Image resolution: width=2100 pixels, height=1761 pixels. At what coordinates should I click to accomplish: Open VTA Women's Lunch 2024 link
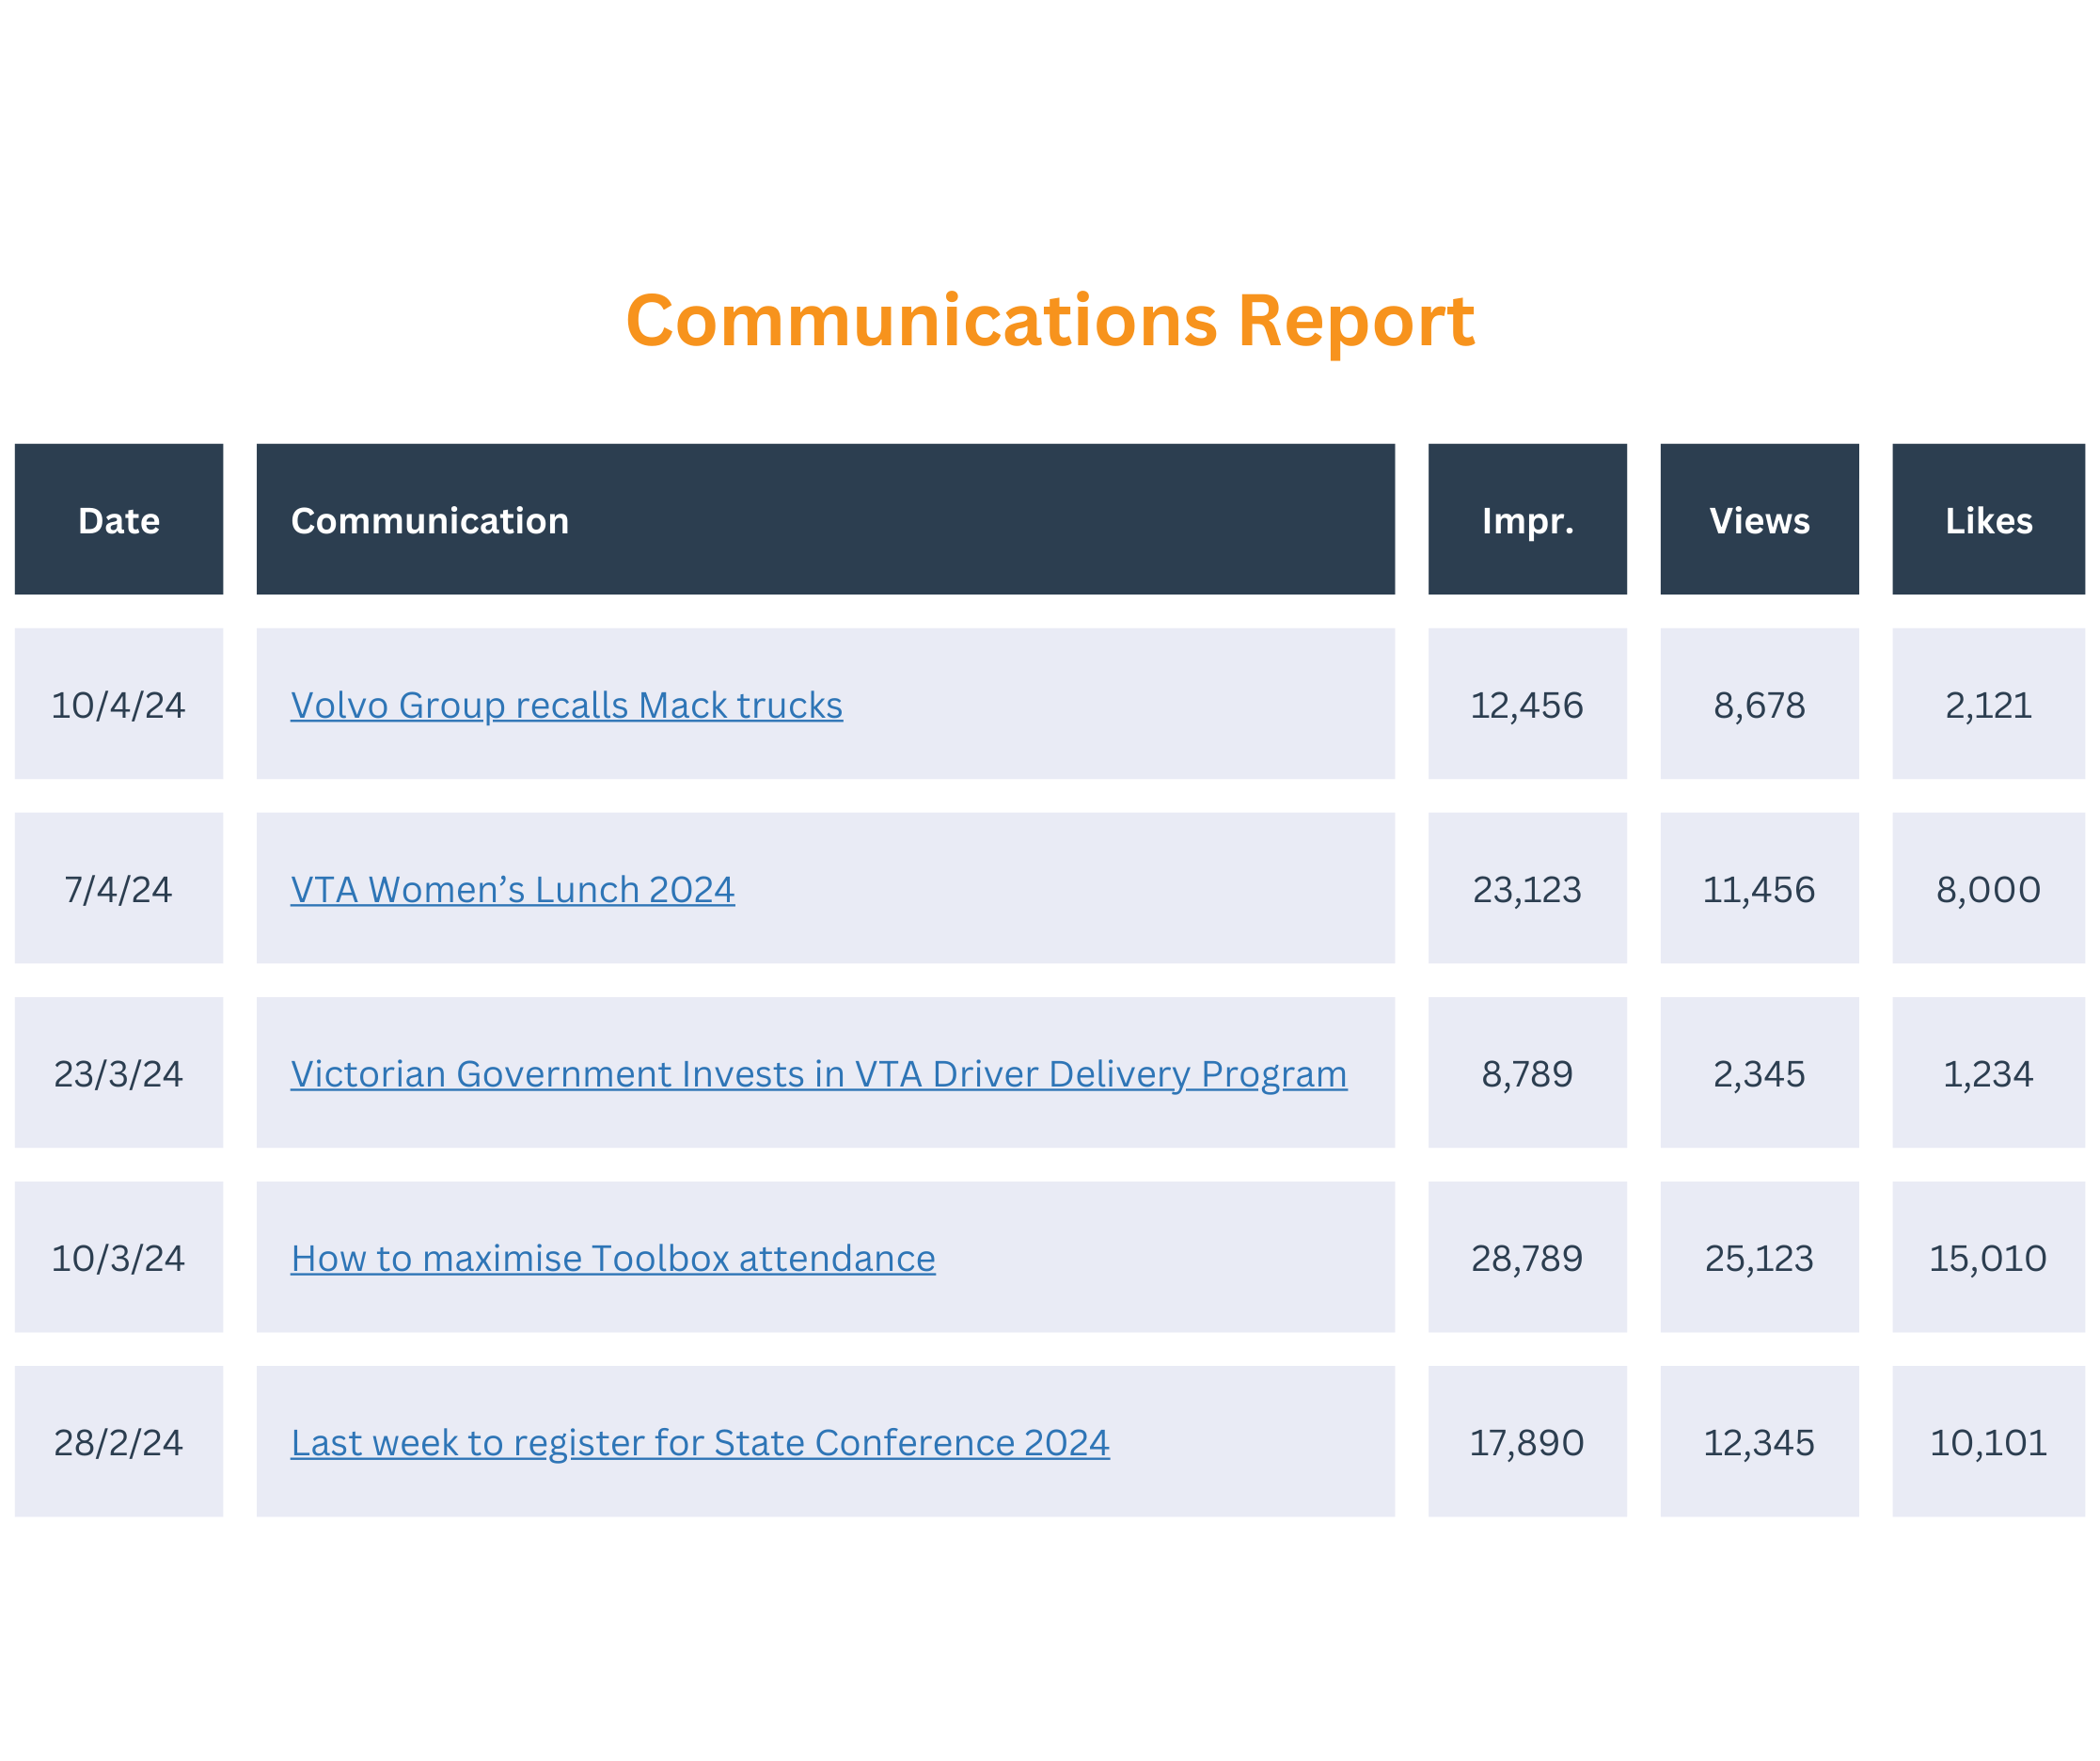(x=512, y=890)
